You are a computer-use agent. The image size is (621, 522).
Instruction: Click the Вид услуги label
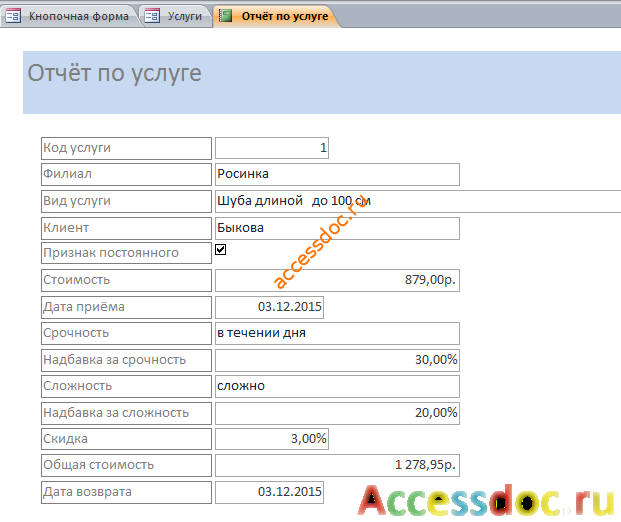(126, 201)
